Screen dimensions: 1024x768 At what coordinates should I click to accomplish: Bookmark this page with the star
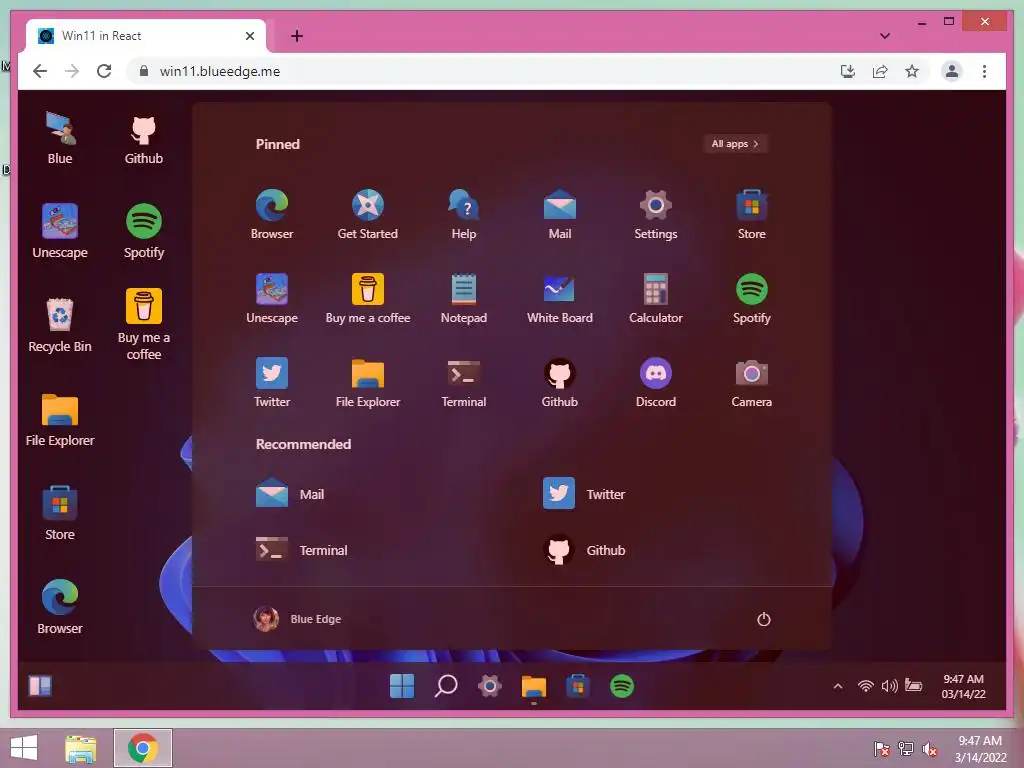coord(912,71)
